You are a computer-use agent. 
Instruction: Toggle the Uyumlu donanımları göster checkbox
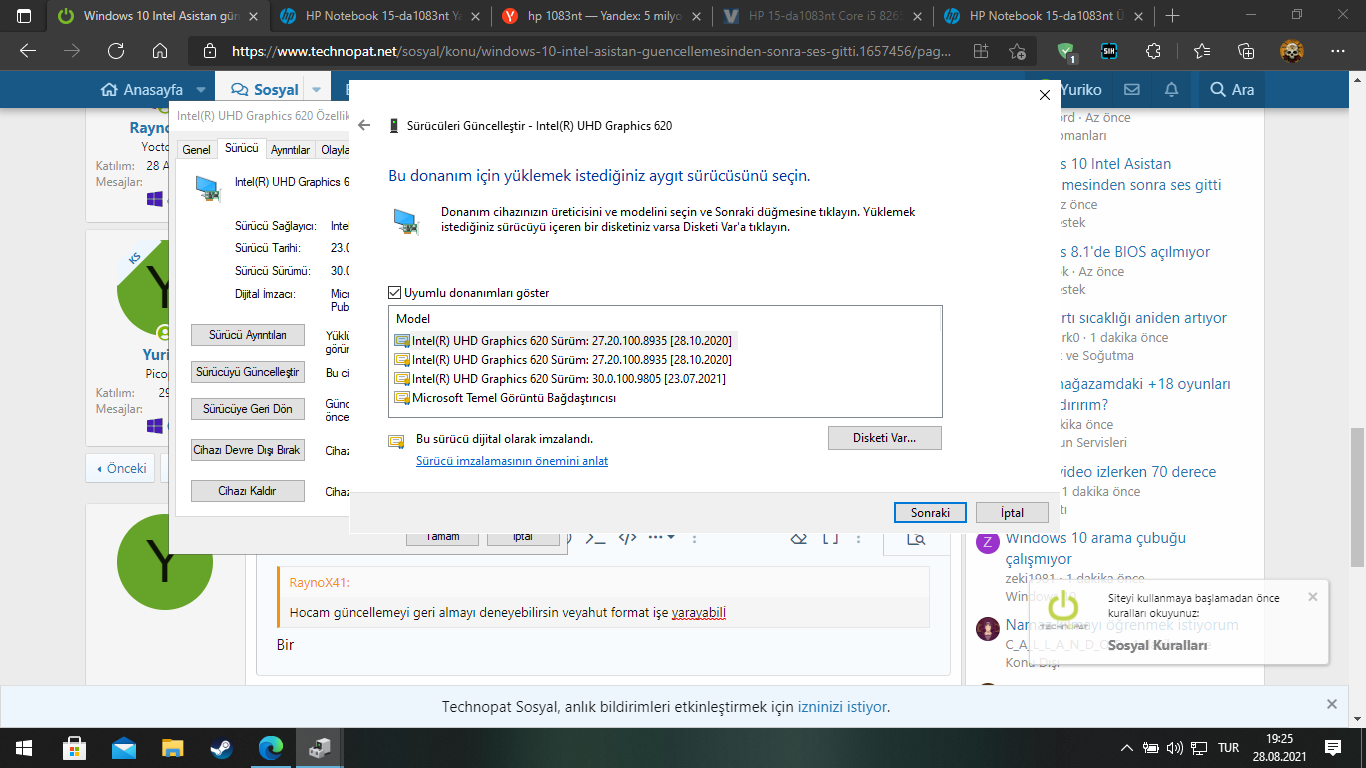[x=395, y=293]
